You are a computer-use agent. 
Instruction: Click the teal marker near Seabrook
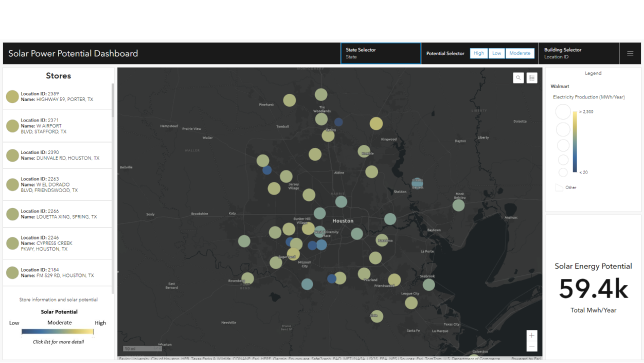click(x=429, y=284)
